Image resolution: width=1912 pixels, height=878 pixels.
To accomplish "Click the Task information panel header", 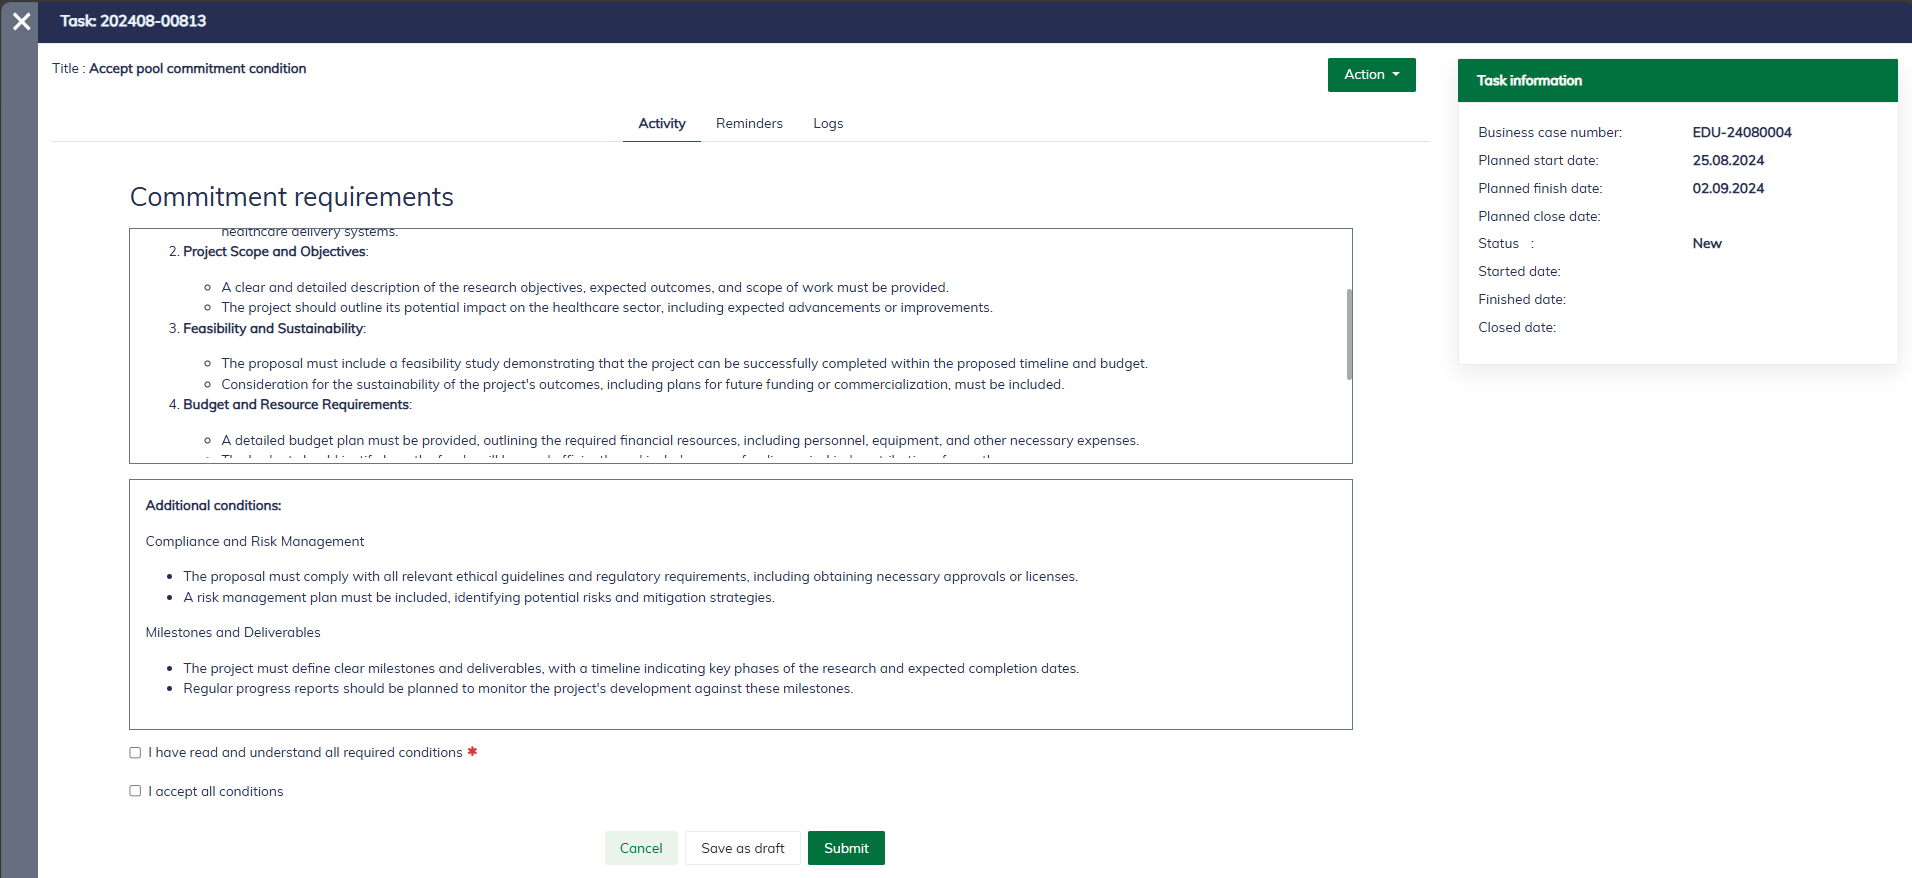I will pos(1677,81).
